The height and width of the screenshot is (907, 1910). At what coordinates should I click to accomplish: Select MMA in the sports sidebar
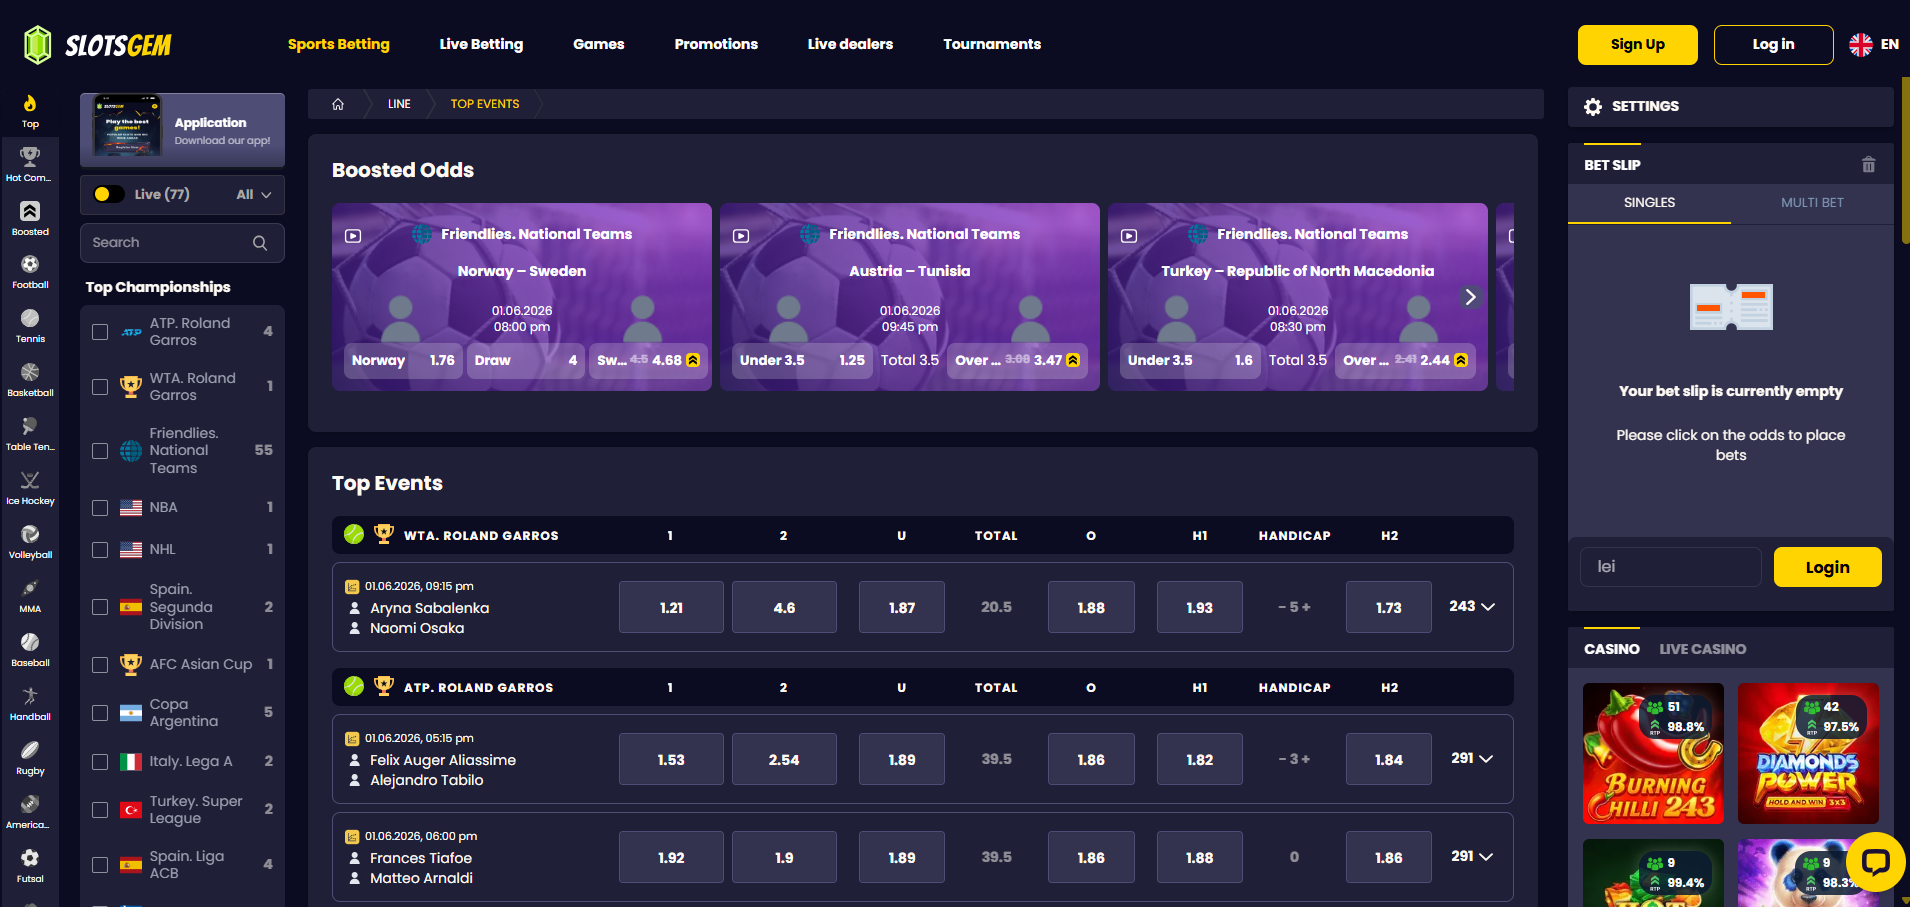pyautogui.click(x=30, y=596)
